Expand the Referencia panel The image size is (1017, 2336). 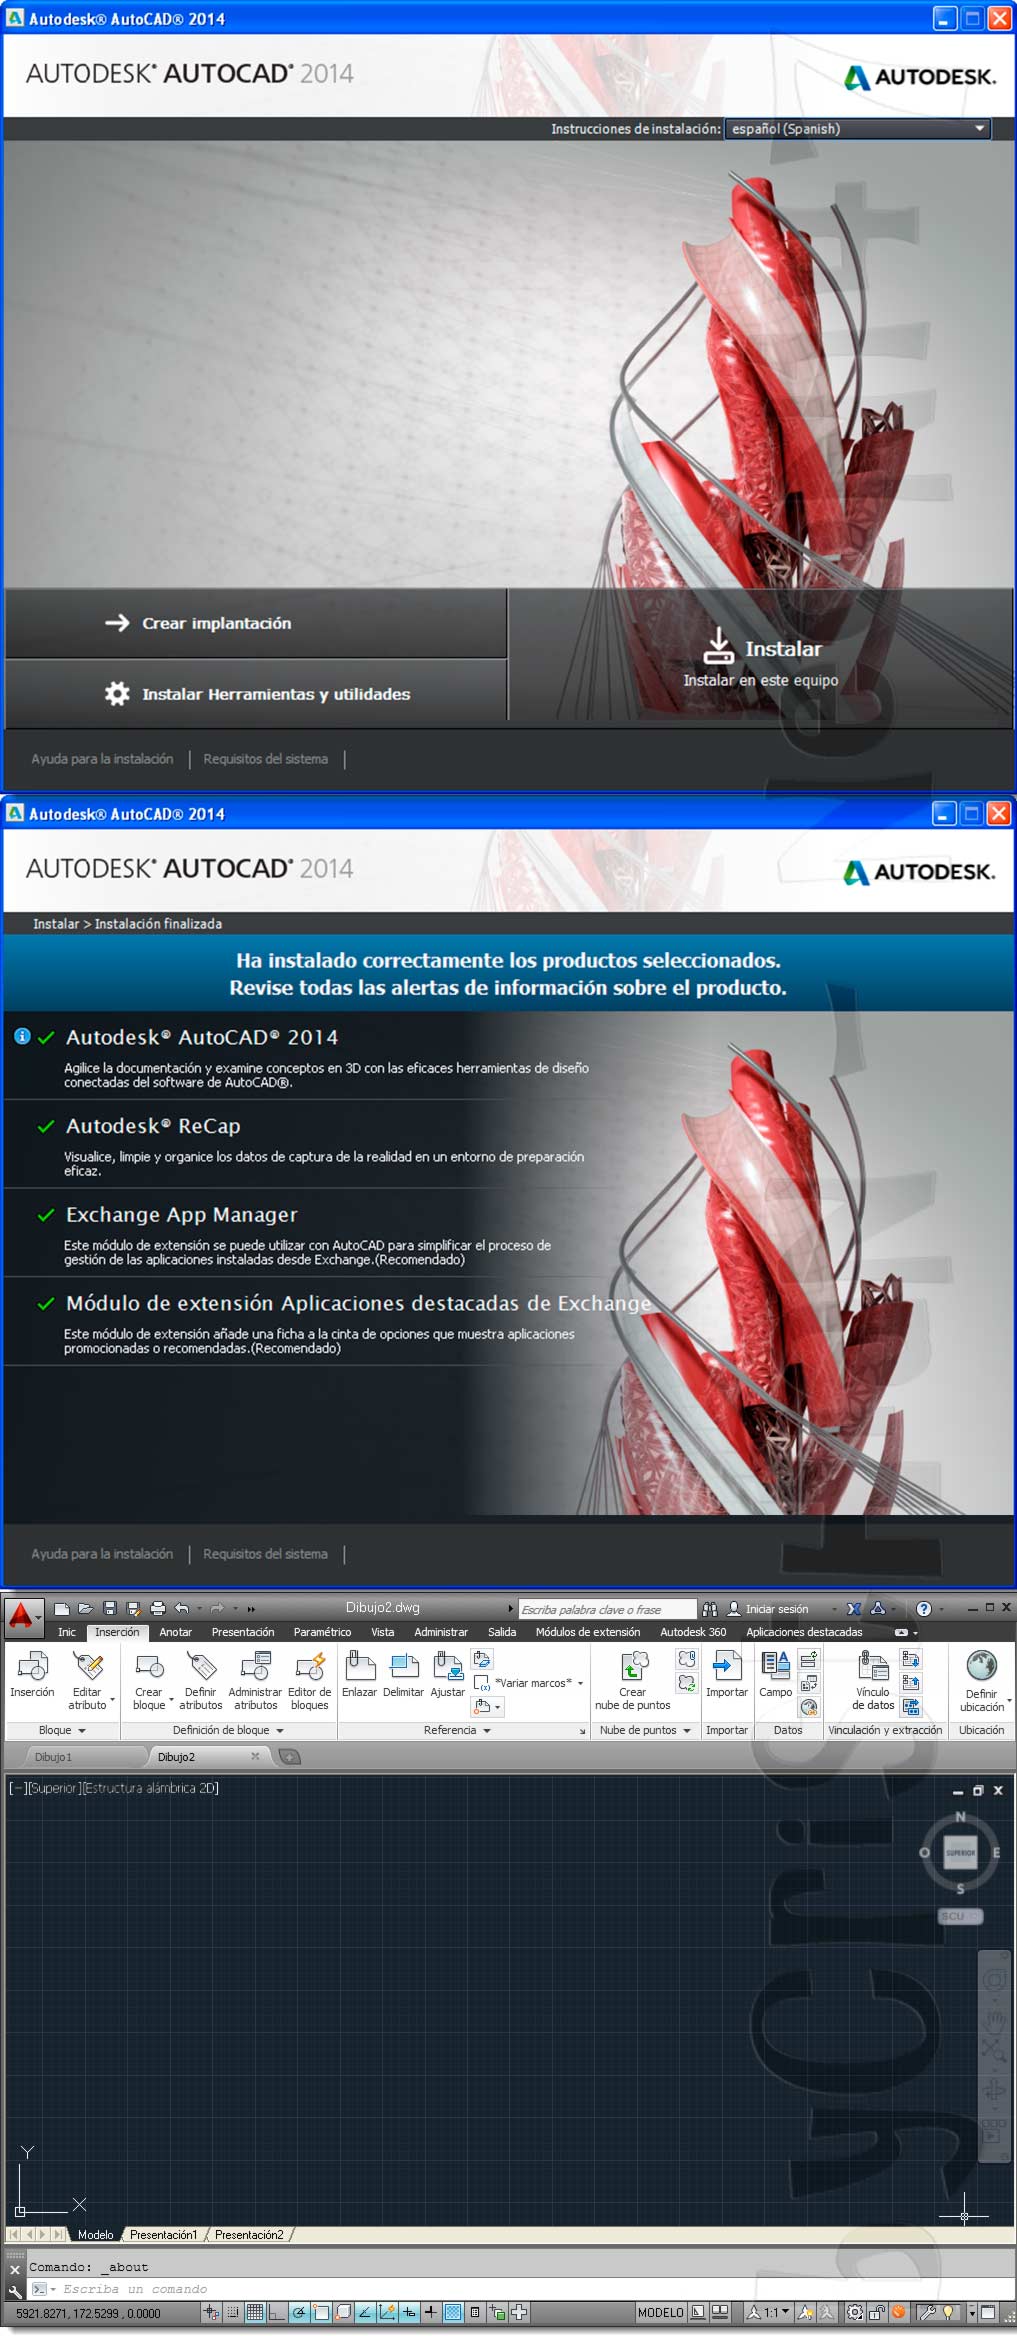(x=457, y=1730)
